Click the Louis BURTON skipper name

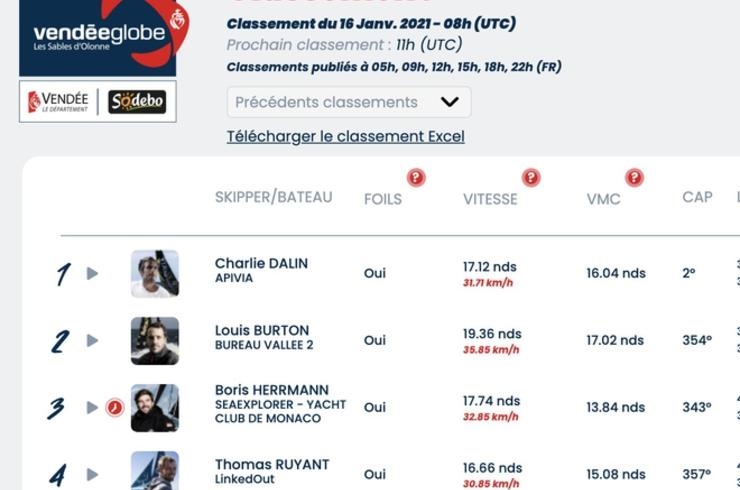[x=262, y=330]
